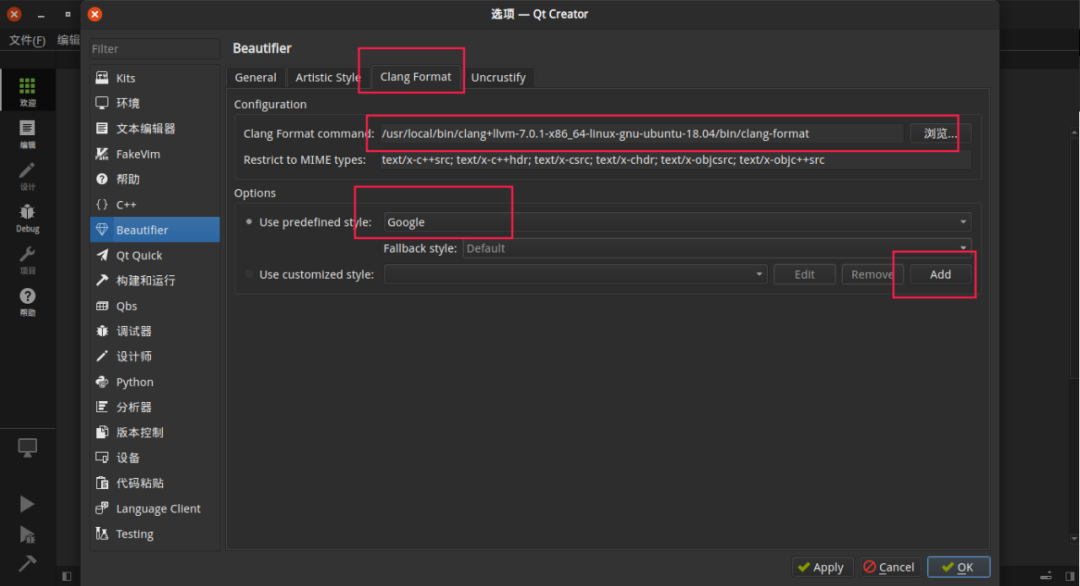The image size is (1080, 586).
Task: Click the Remove customized style button
Action: [872, 274]
